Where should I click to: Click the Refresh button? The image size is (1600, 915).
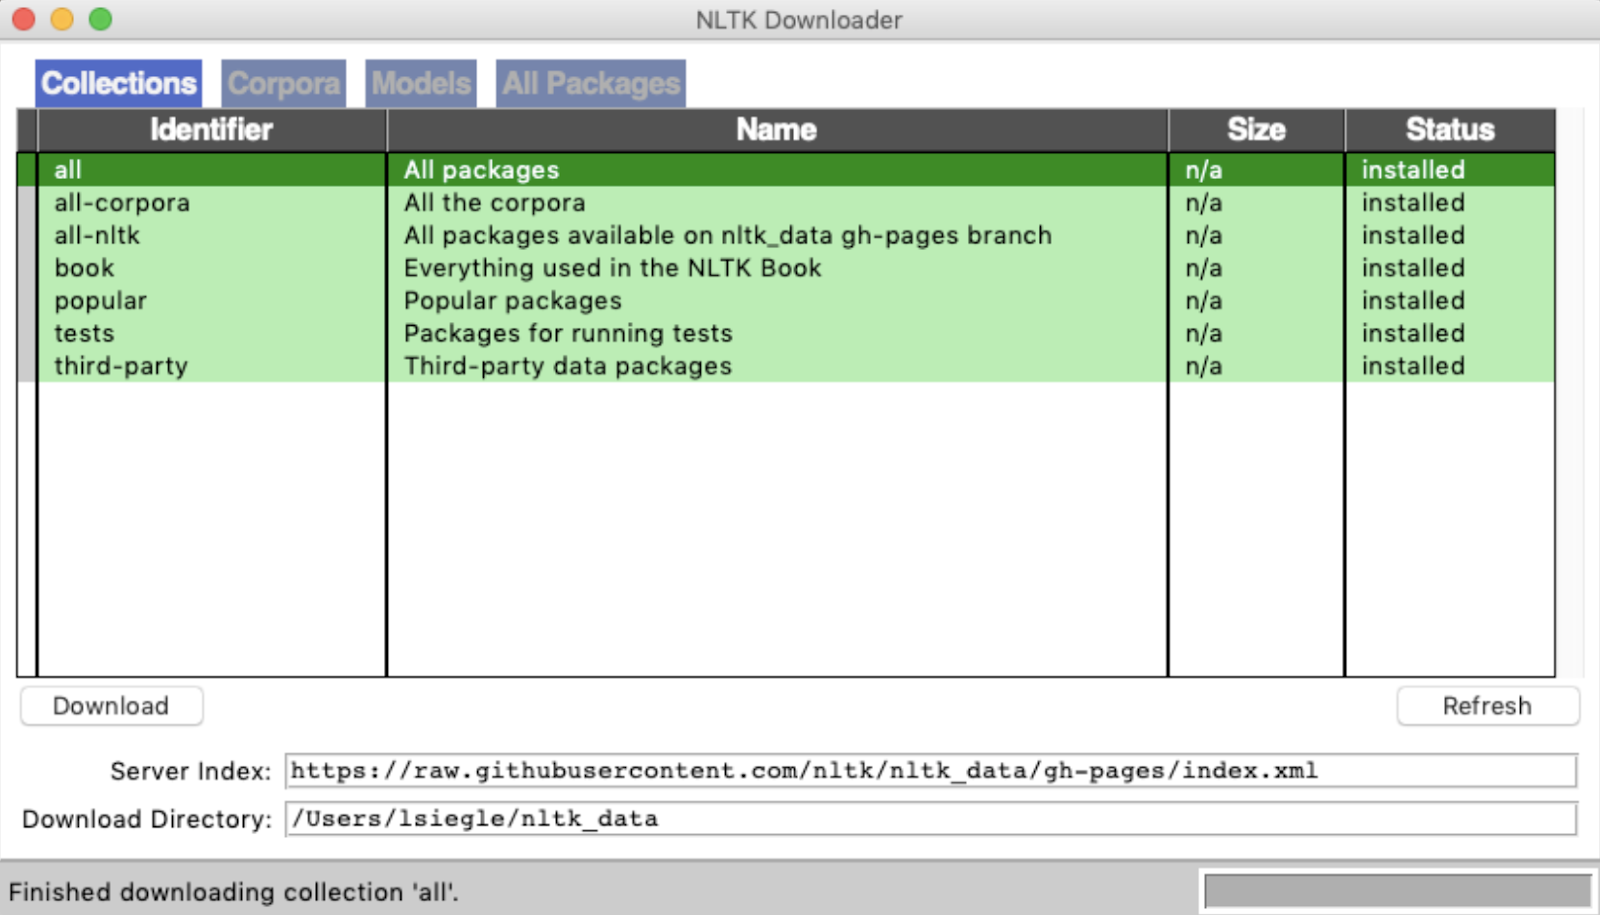(1487, 706)
